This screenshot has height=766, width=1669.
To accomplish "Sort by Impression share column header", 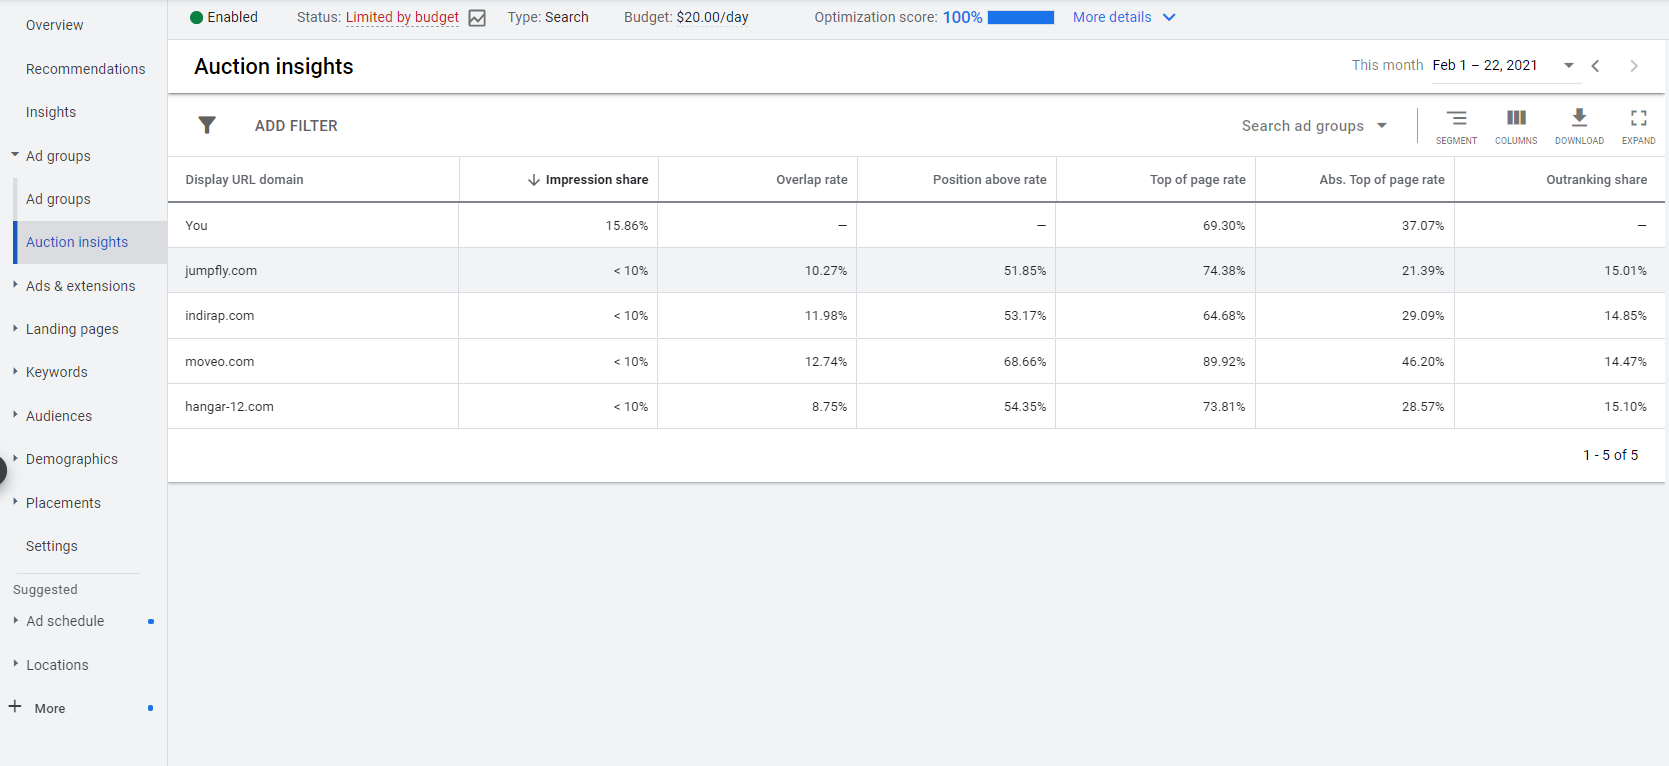I will point(596,180).
